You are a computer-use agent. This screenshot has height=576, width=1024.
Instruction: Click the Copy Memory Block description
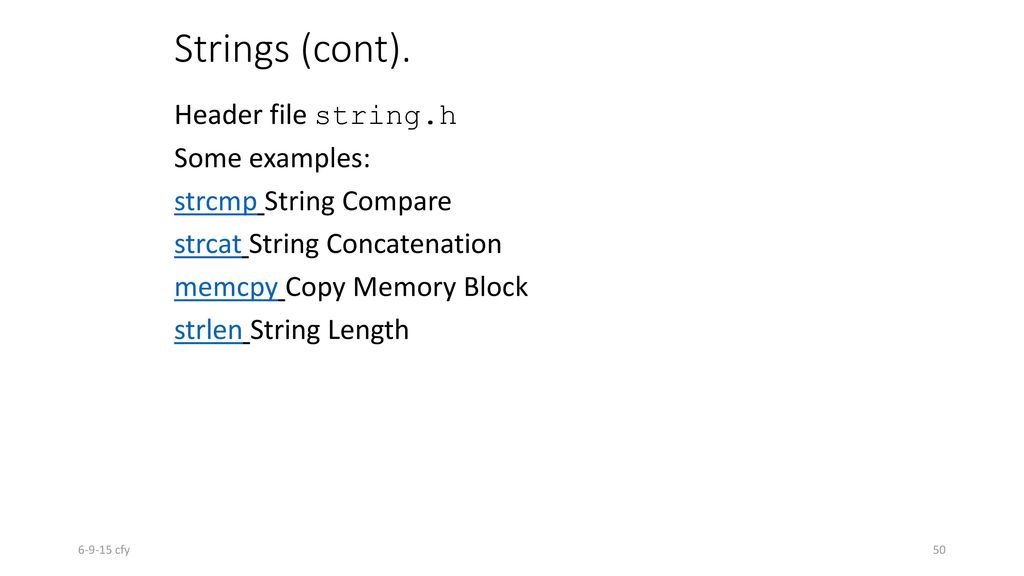tap(406, 288)
